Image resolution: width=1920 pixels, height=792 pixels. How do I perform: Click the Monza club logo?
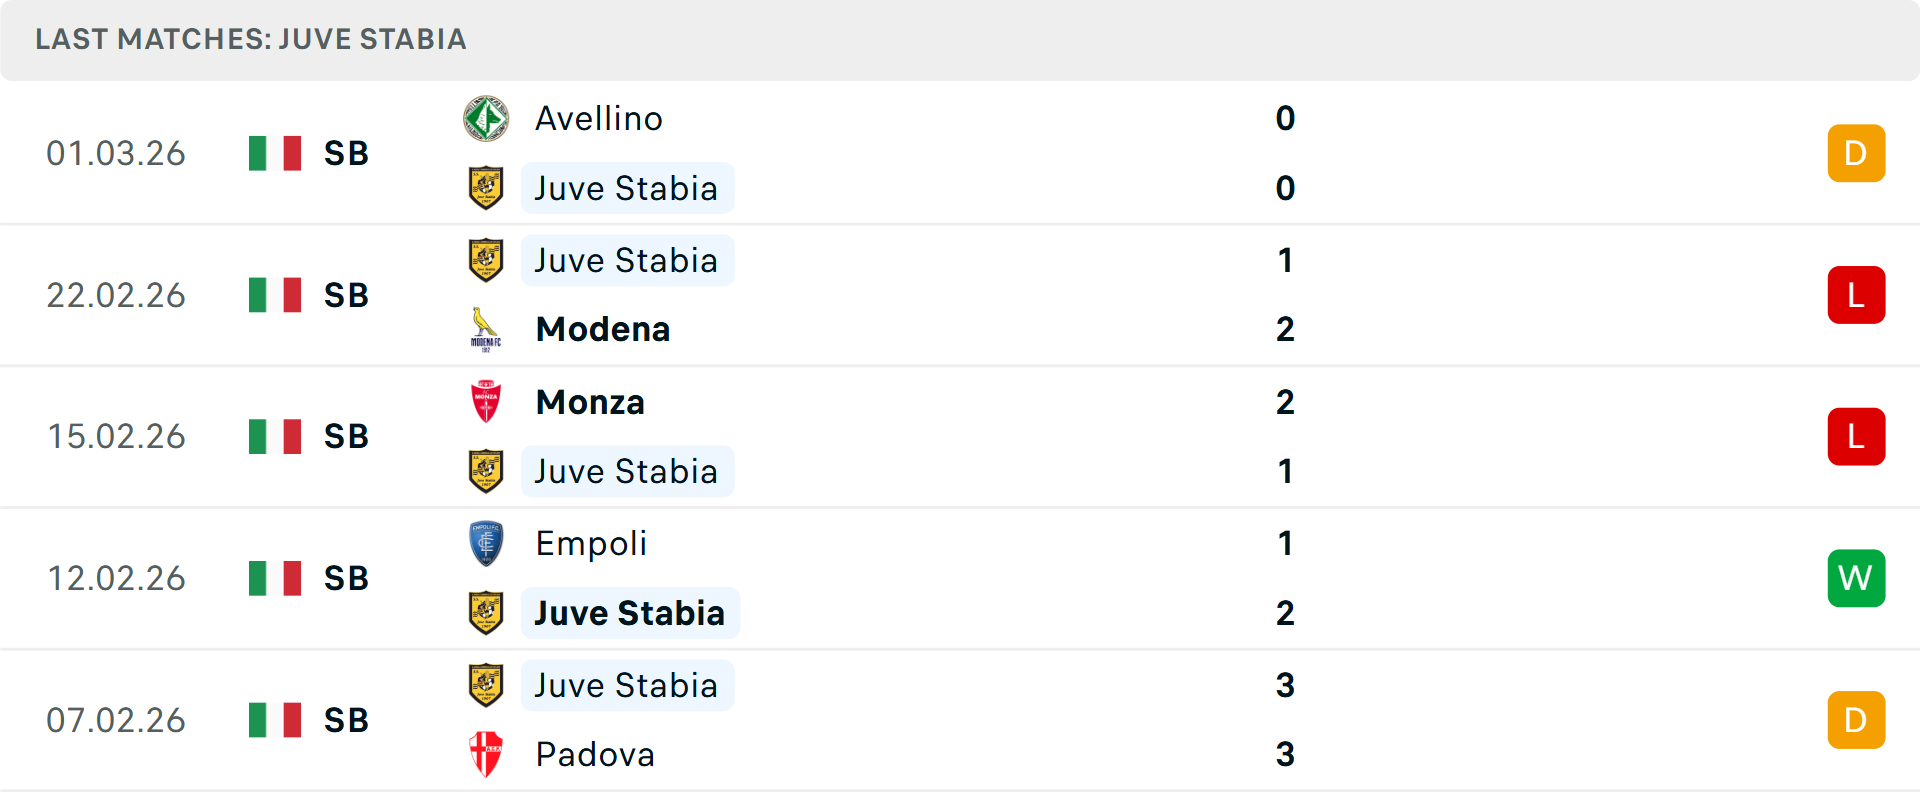coord(486,402)
